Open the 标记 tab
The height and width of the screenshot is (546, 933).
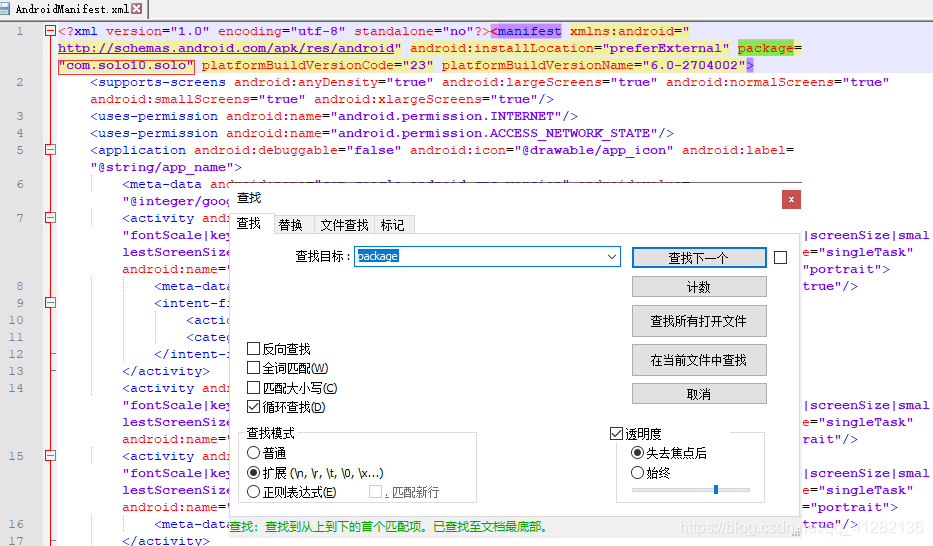[393, 225]
